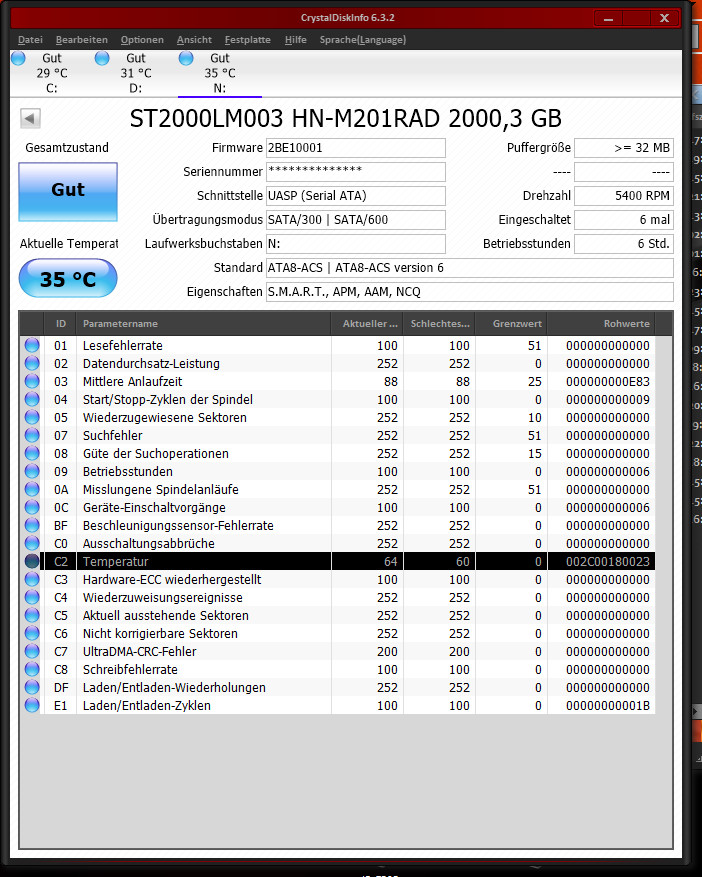Open the Festplatte menu
Screen dimensions: 702x877
click(x=247, y=40)
